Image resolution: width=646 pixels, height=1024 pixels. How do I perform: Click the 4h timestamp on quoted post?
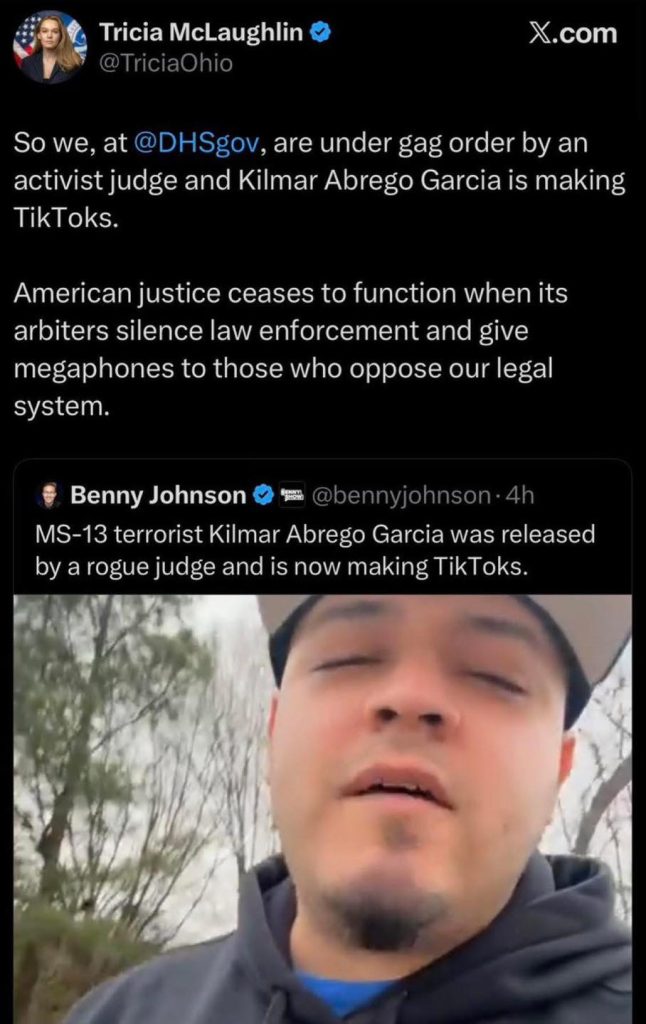tap(522, 495)
